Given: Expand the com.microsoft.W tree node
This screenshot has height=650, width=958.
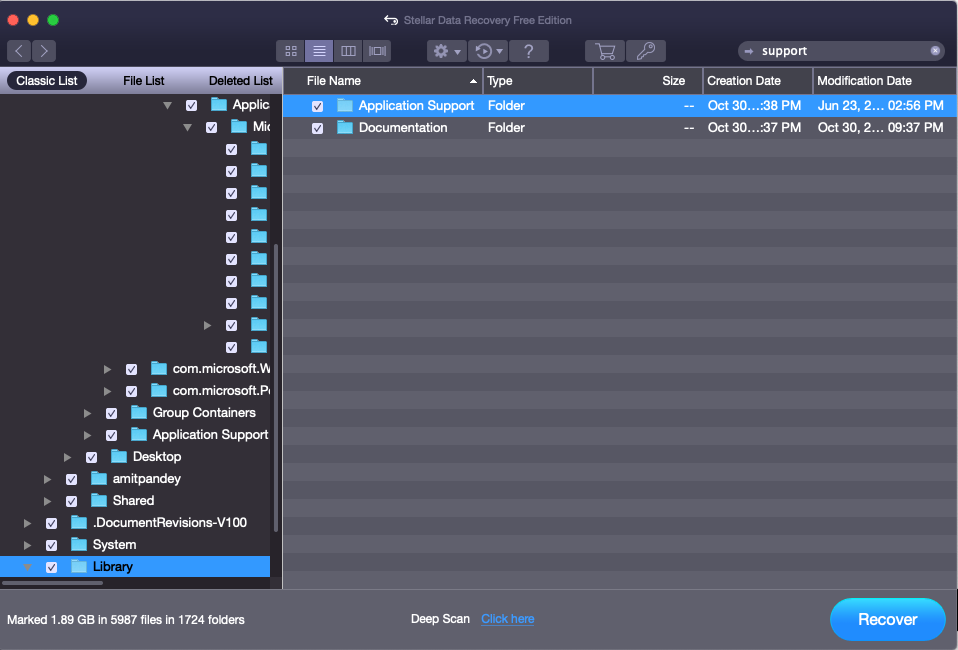Looking at the screenshot, I should point(108,369).
